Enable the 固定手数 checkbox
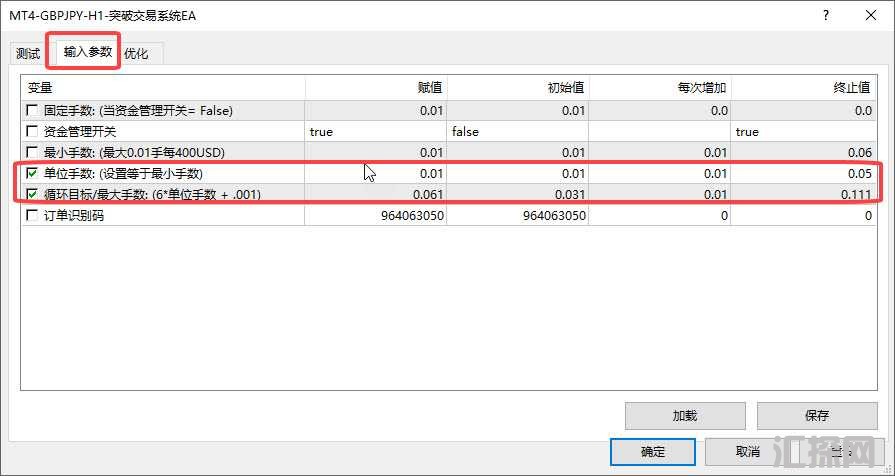The image size is (895, 476). [33, 110]
